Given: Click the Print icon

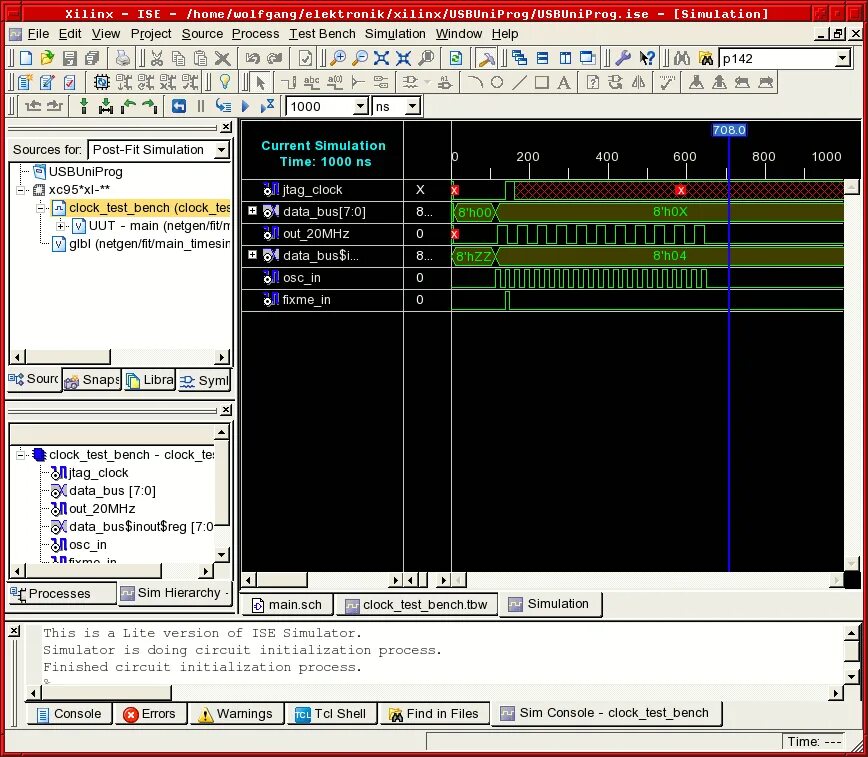Looking at the screenshot, I should tap(122, 58).
